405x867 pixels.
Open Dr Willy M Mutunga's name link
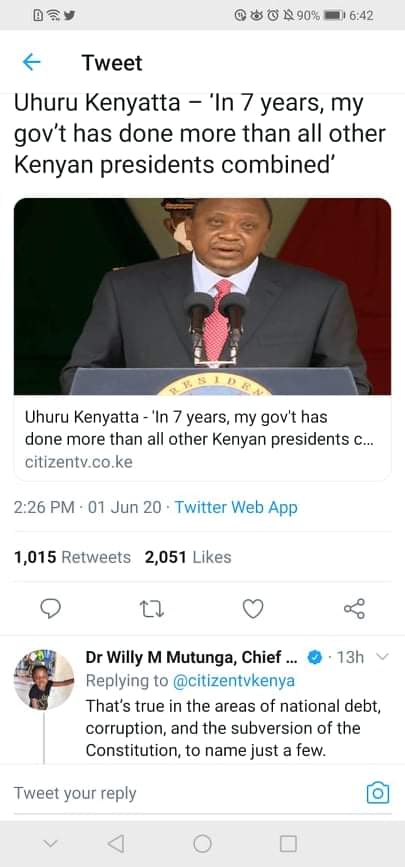coord(193,657)
